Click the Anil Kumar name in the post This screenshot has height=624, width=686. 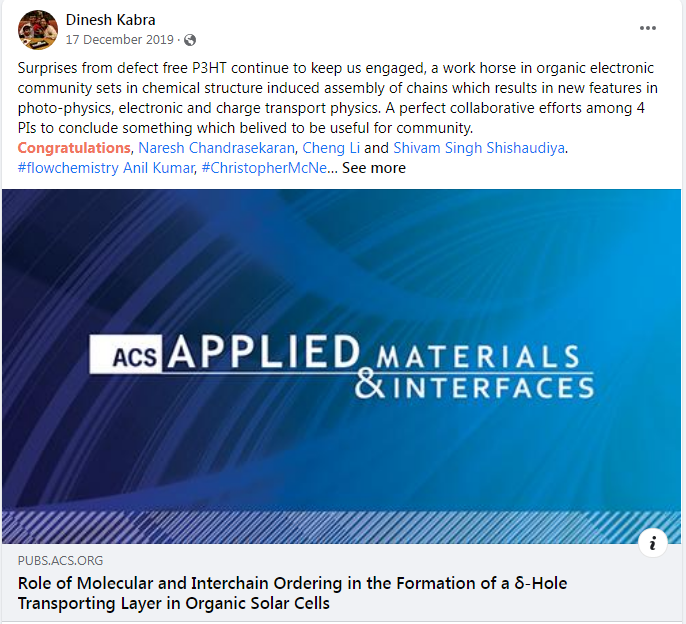(165, 168)
